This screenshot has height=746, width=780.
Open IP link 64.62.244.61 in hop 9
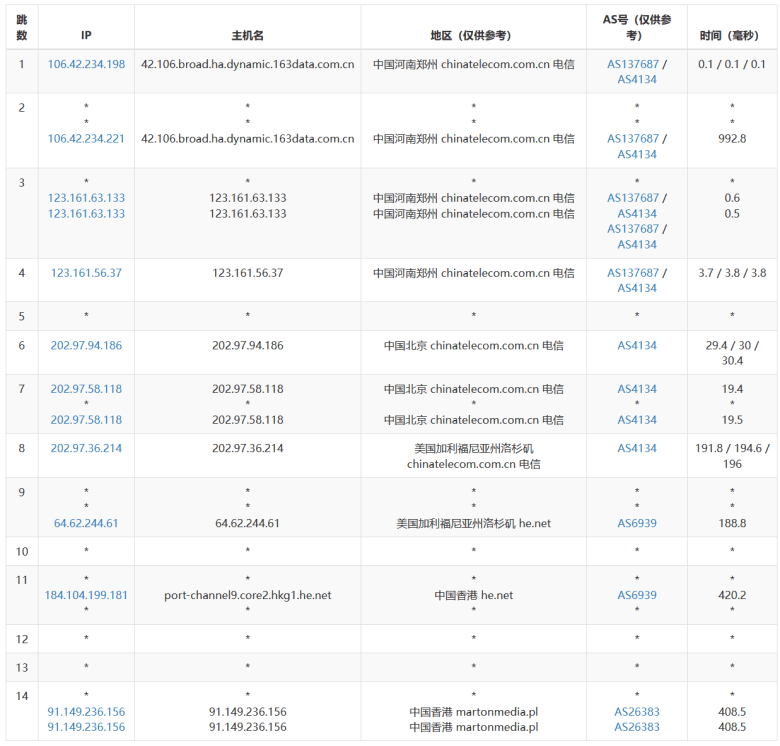pos(86,523)
